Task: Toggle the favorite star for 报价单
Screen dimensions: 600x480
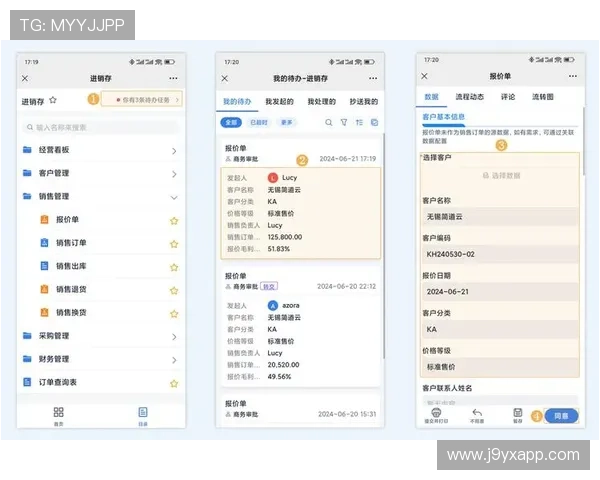Action: pos(174,221)
